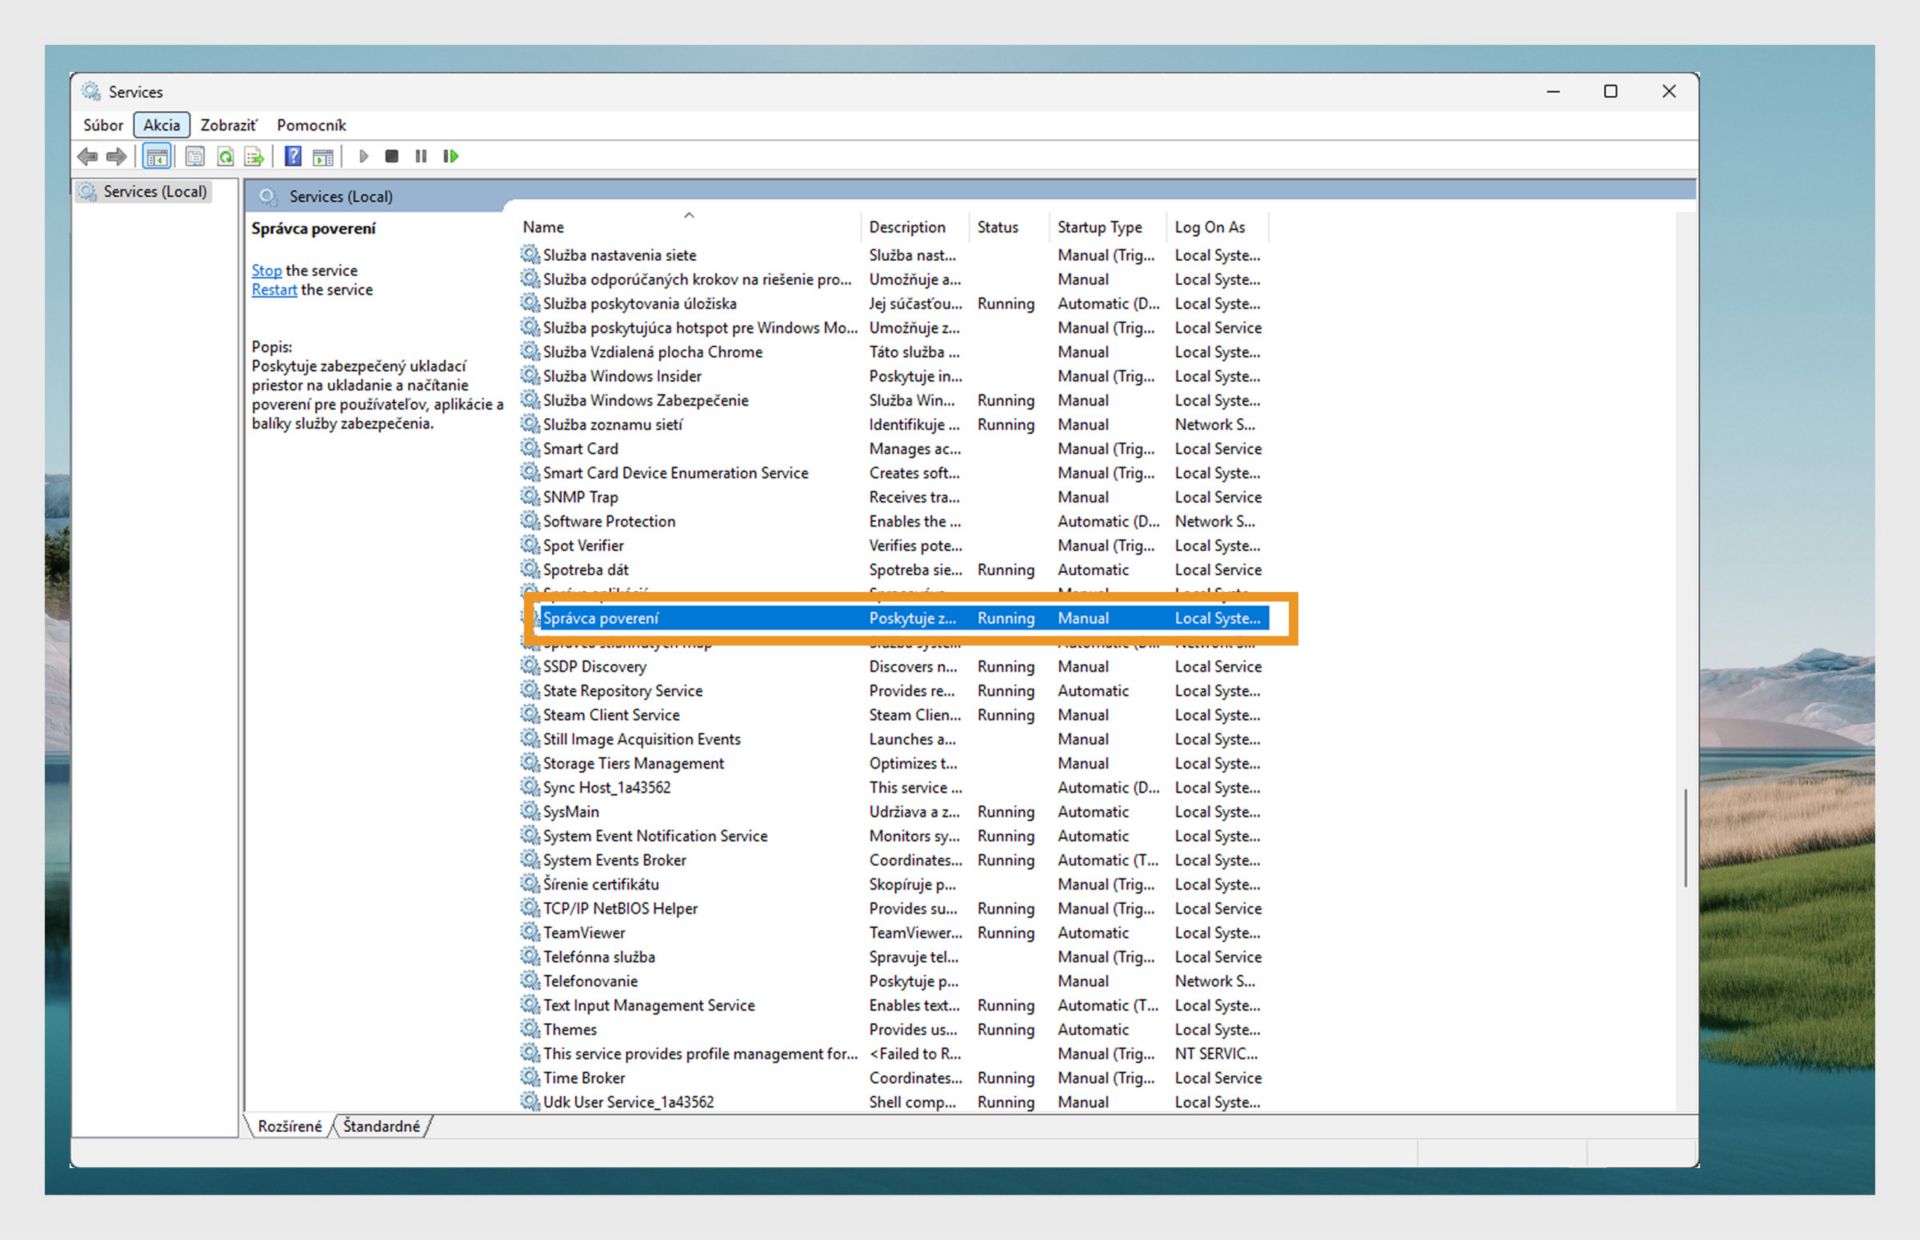The width and height of the screenshot is (1920, 1240).
Task: Open the Zobraziť menu
Action: point(228,125)
